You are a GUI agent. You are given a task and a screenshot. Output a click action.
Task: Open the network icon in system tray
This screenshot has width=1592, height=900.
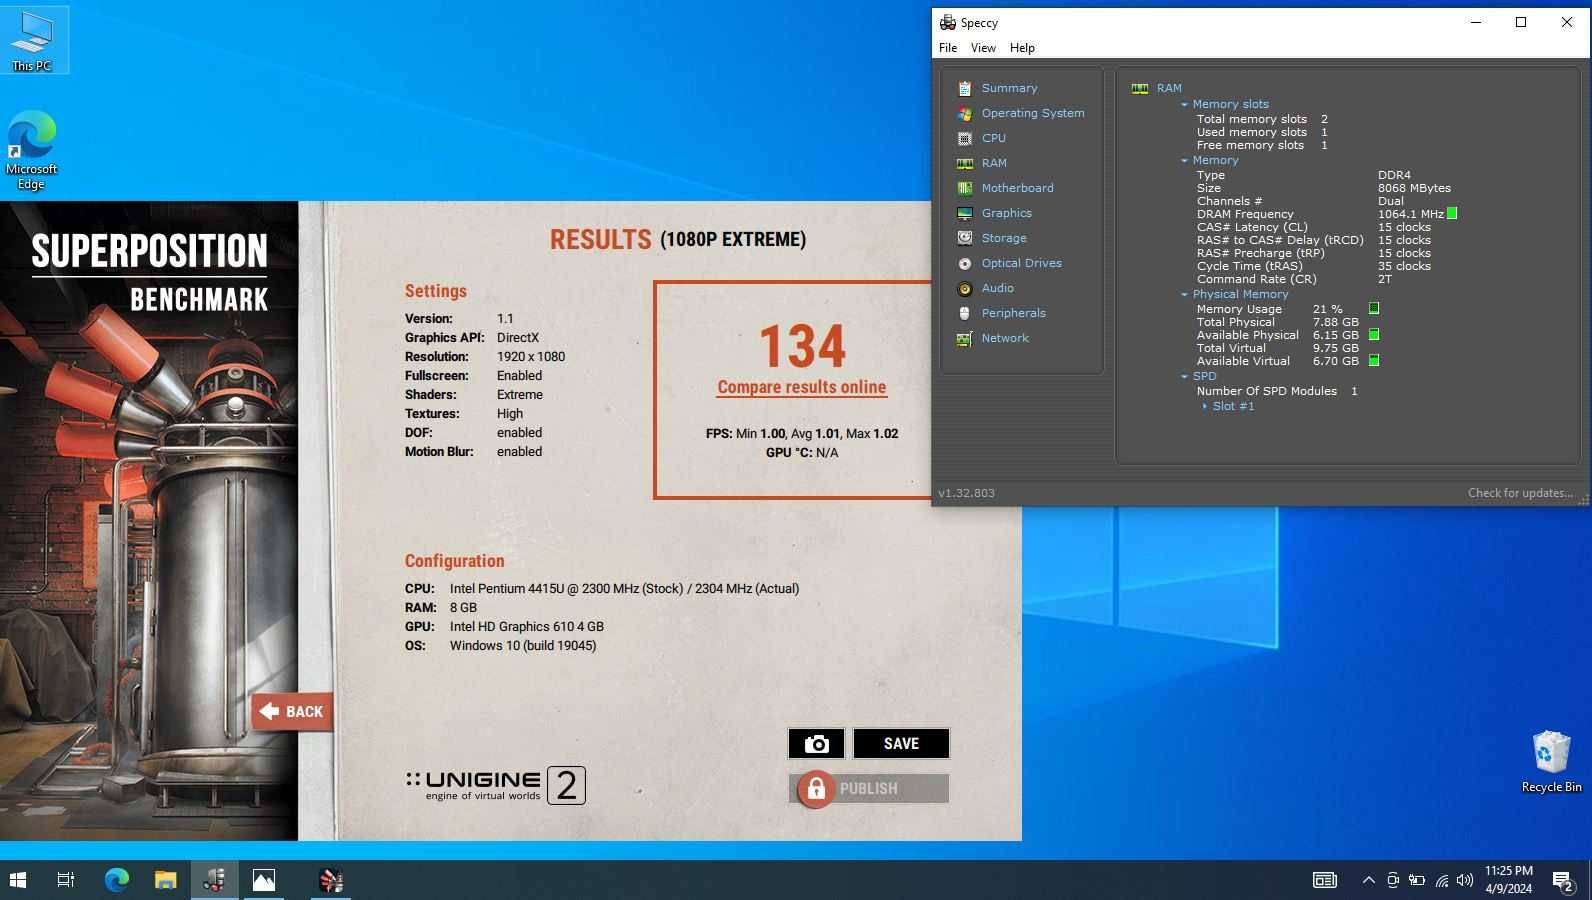(1441, 880)
